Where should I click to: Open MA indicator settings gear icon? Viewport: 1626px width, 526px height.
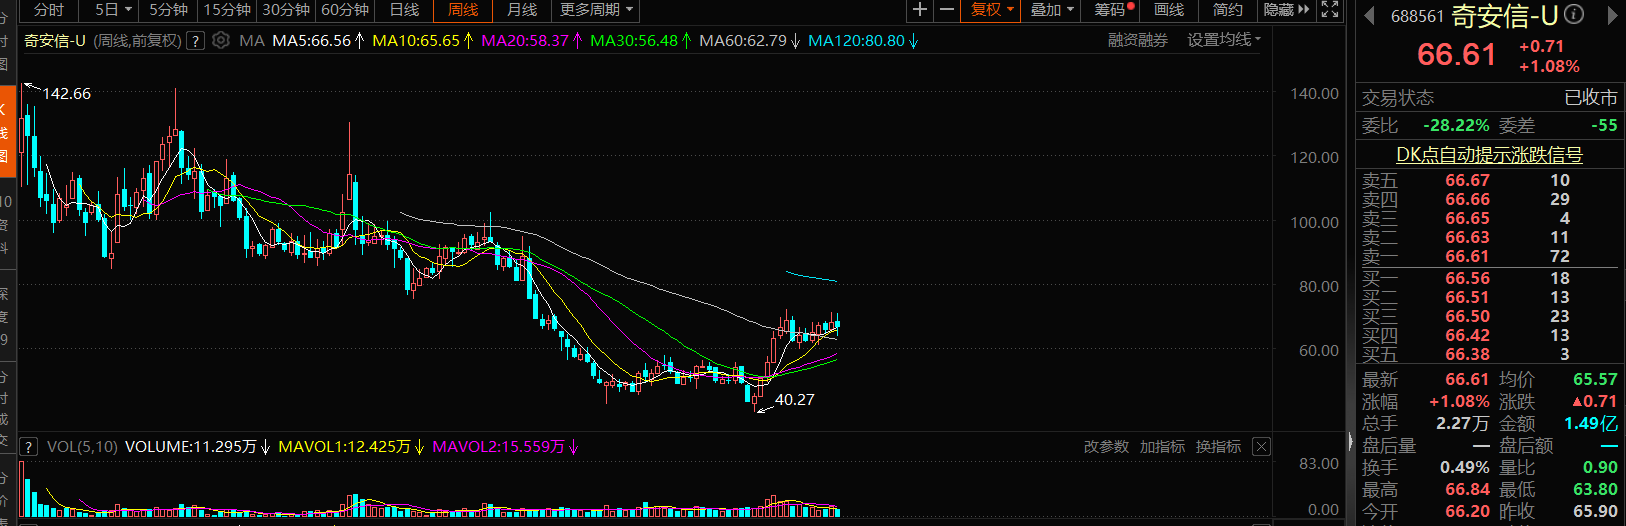click(x=221, y=41)
